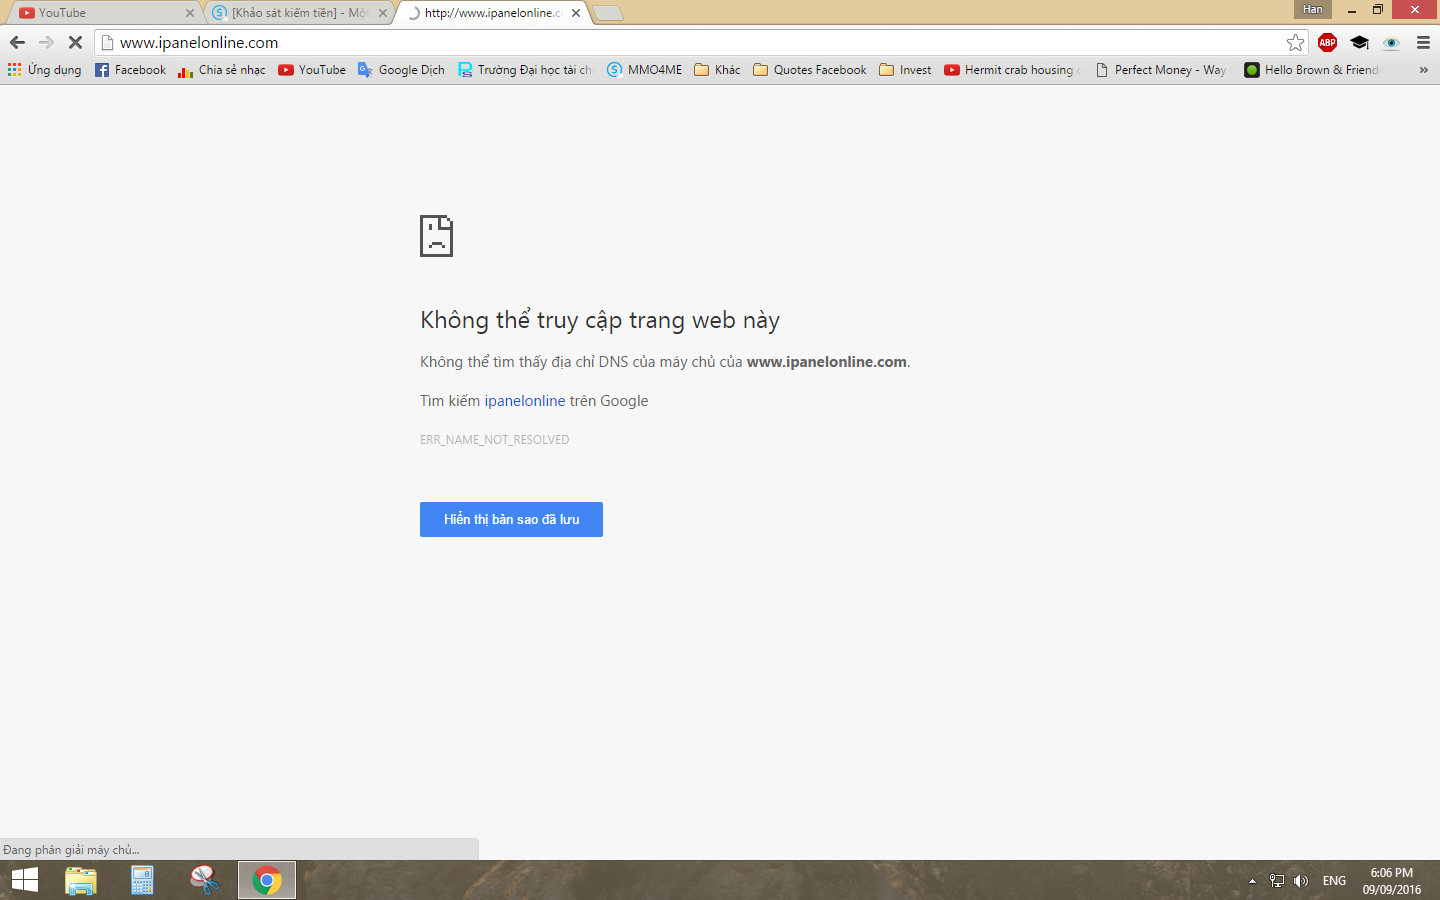
Task: Expand the Invest bookmarks folder
Action: tap(905, 70)
